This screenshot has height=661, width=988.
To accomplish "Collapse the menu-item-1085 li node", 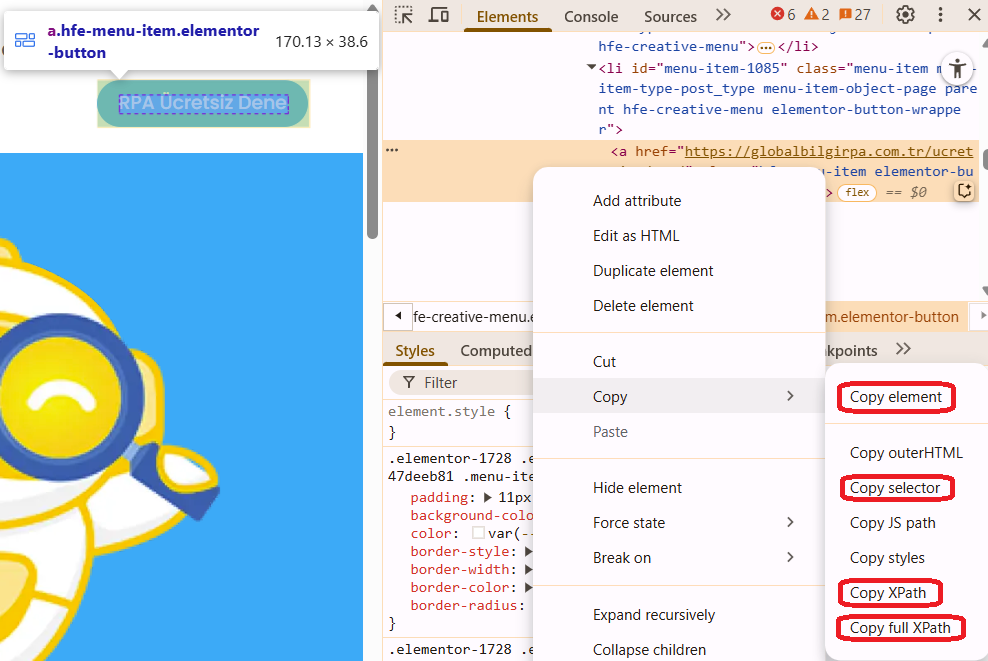I will (591, 68).
